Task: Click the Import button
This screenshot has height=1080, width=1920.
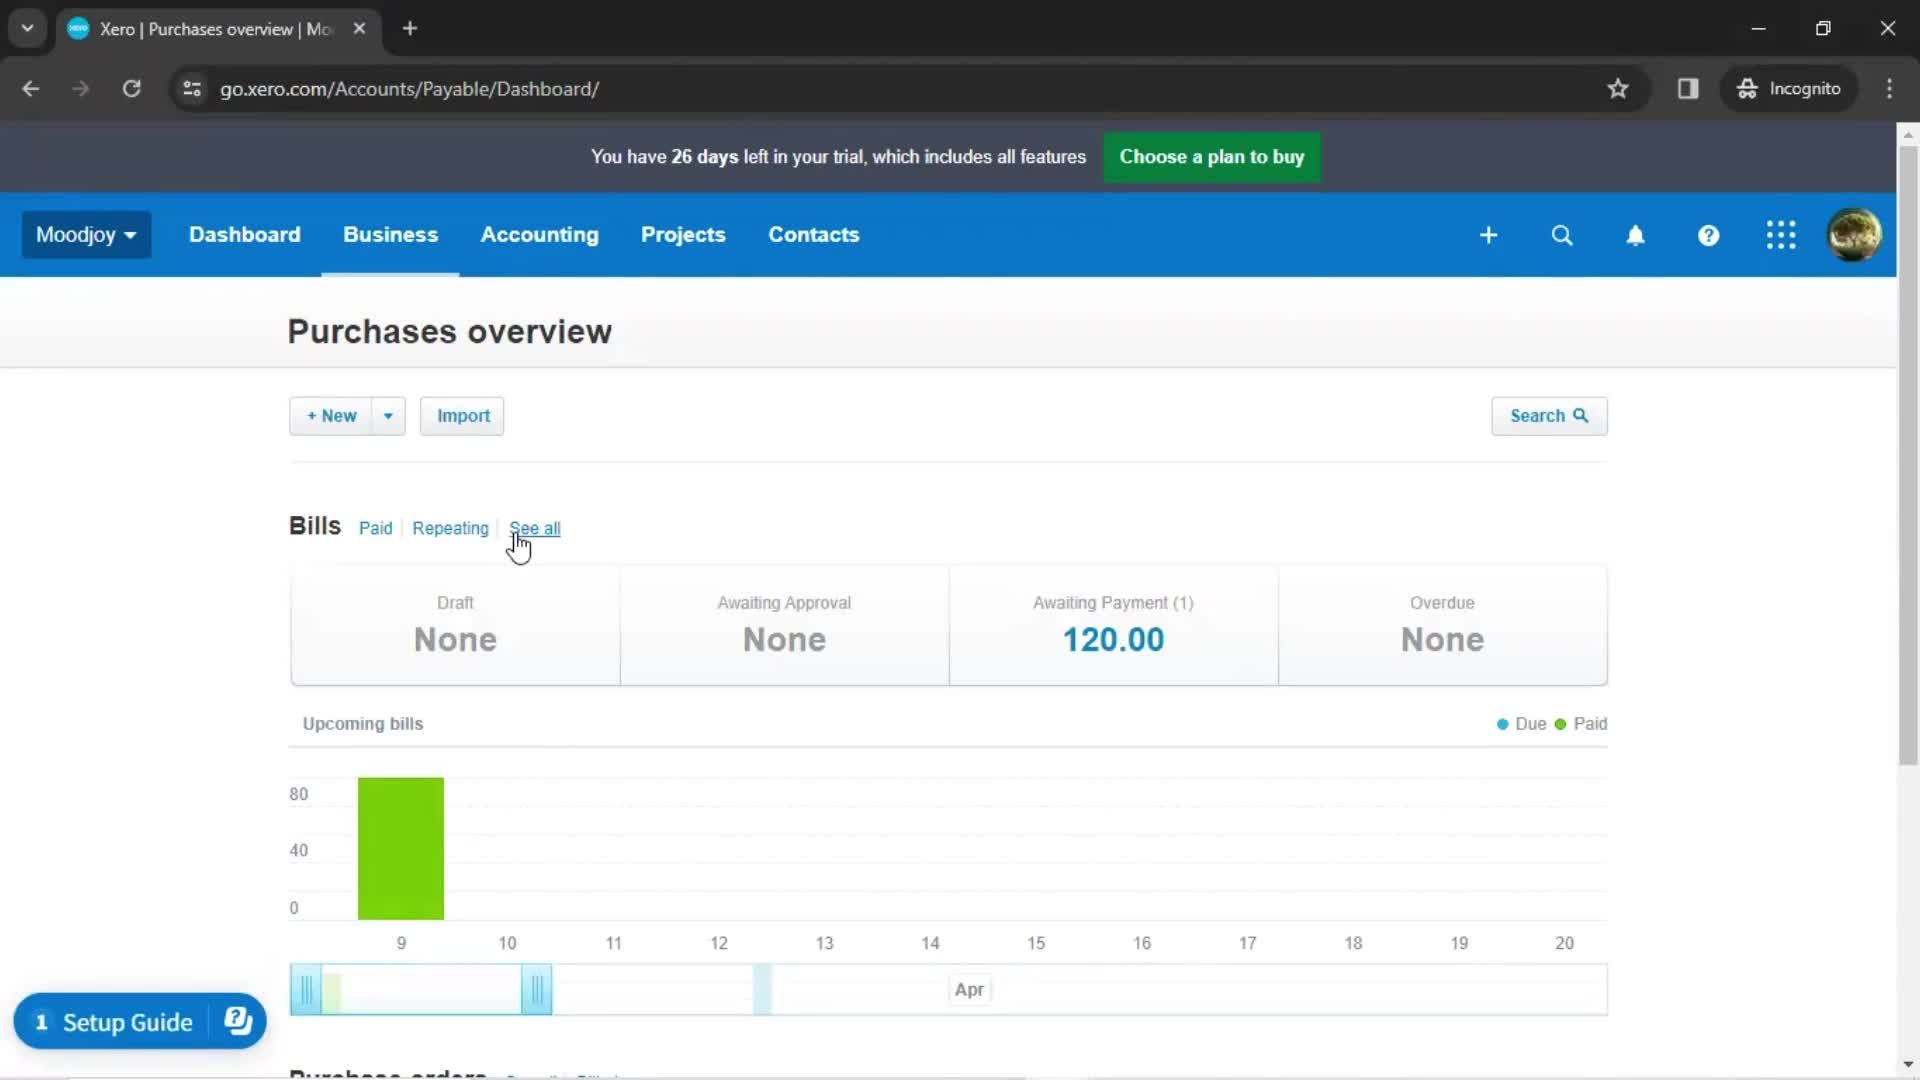Action: pos(462,416)
